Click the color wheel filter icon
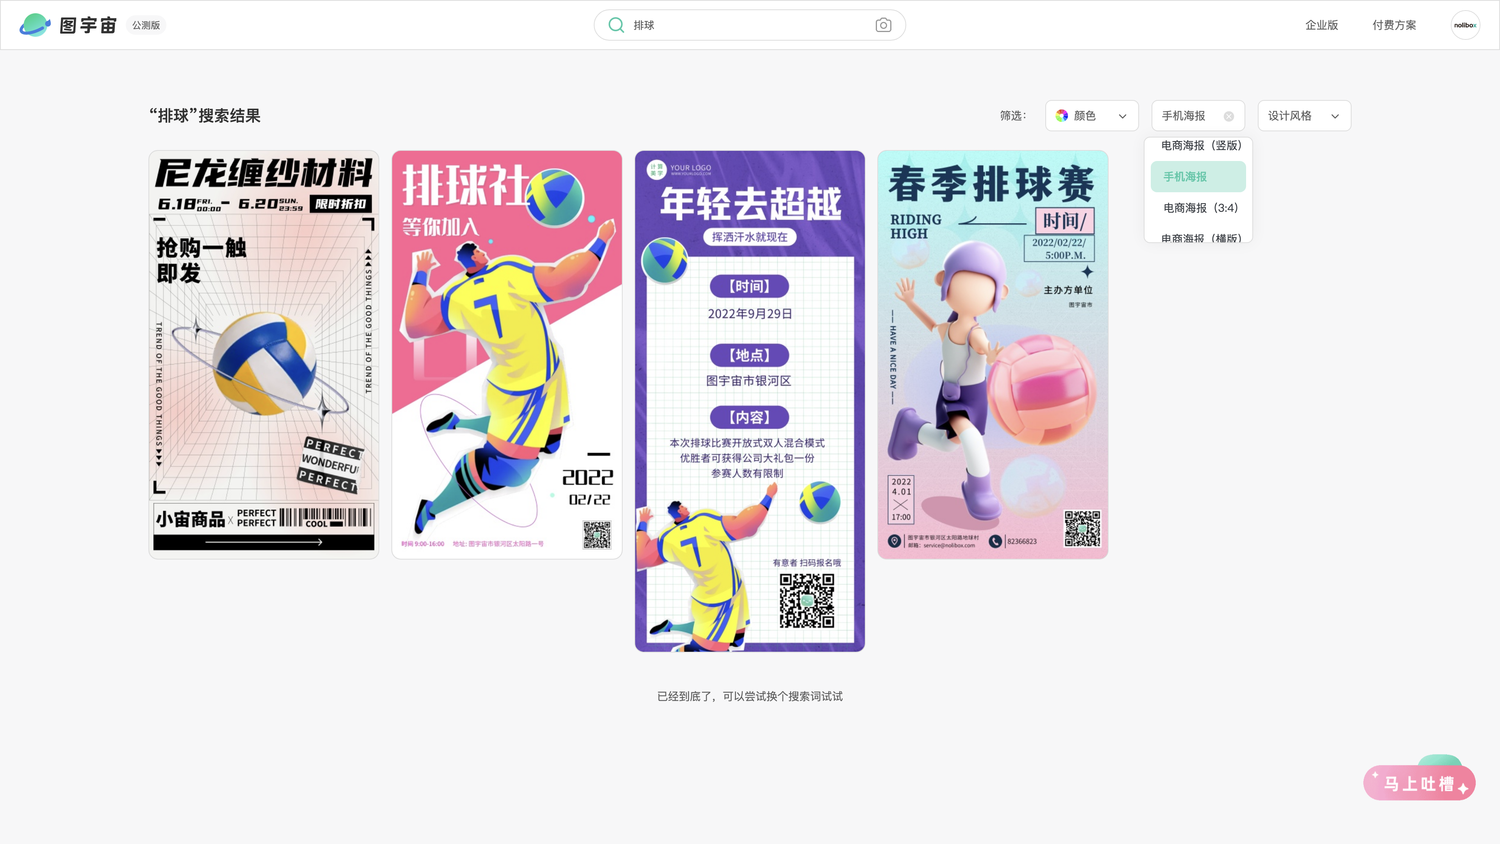Screen dimensions: 1500x844 pyautogui.click(x=1062, y=116)
